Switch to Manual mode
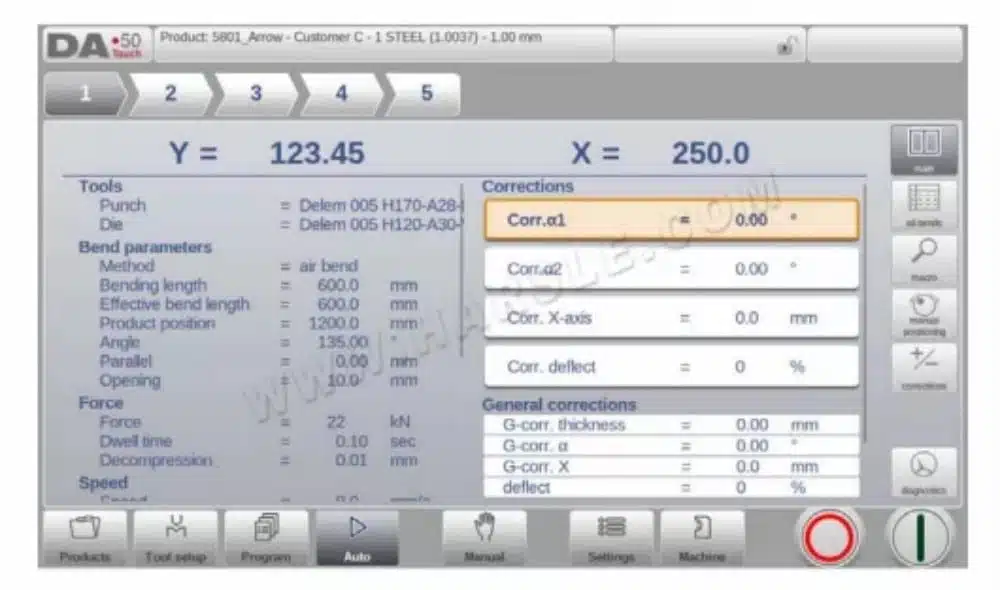This screenshot has width=1000, height=590. [x=485, y=538]
